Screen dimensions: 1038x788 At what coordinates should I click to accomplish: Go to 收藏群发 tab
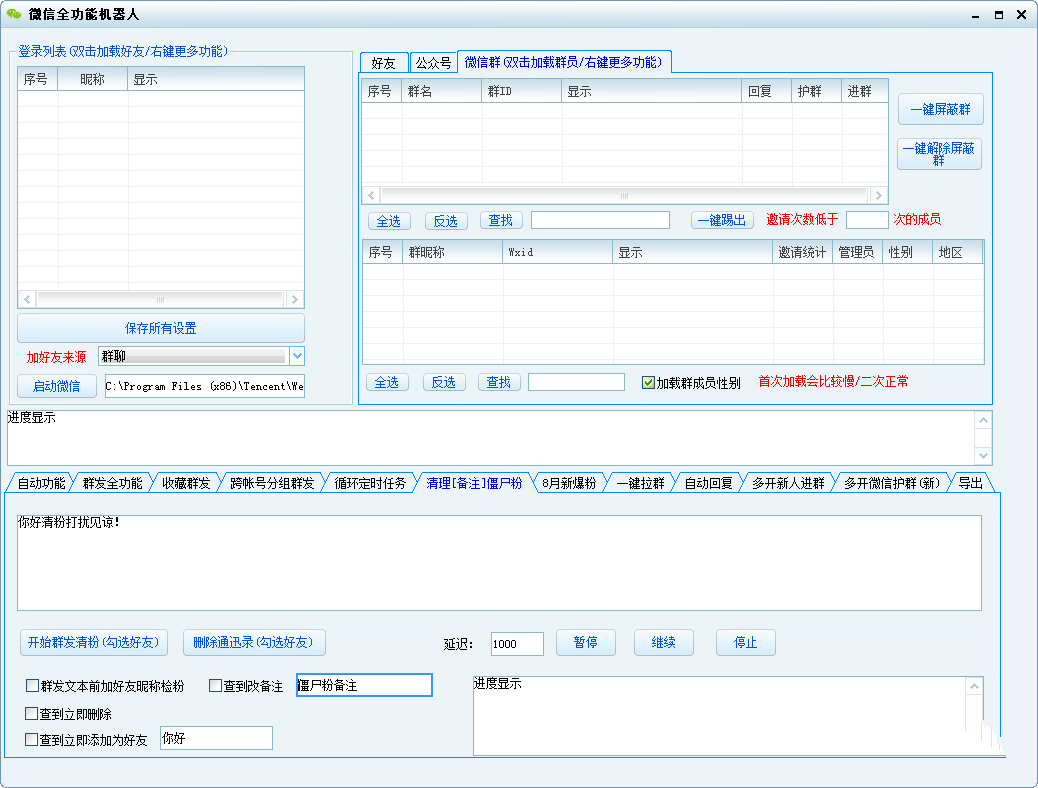186,483
